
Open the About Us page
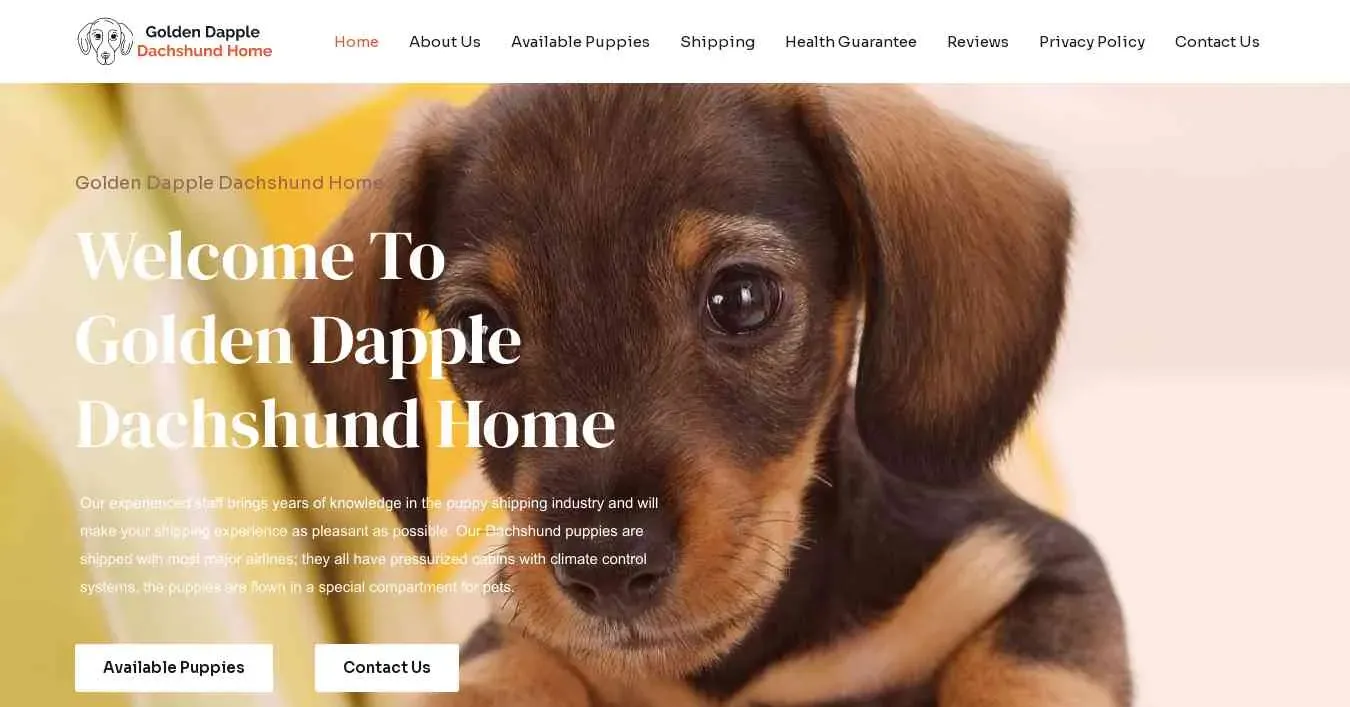tap(445, 41)
